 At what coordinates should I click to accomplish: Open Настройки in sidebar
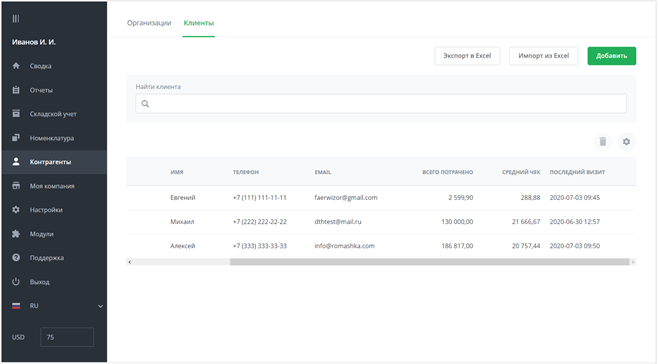[x=46, y=210]
